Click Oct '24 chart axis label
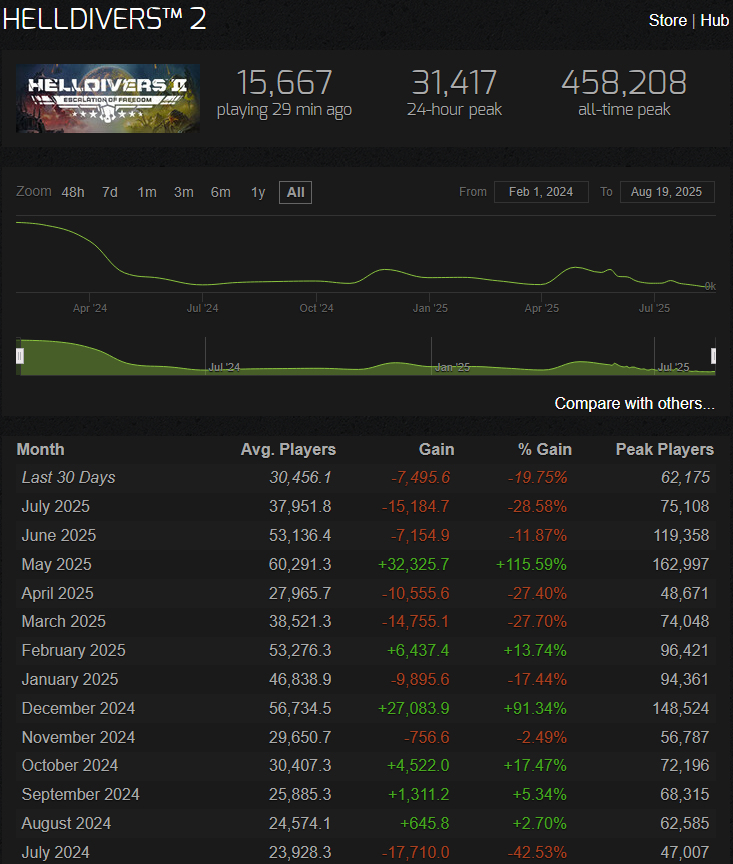Screen dimensions: 733x864 pos(316,308)
